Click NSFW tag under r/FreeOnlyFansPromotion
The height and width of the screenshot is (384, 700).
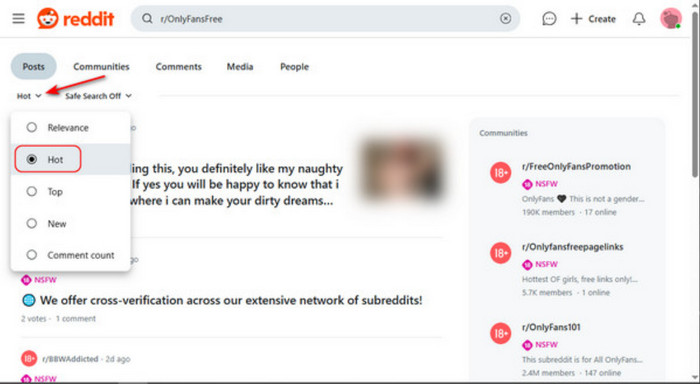pos(540,184)
